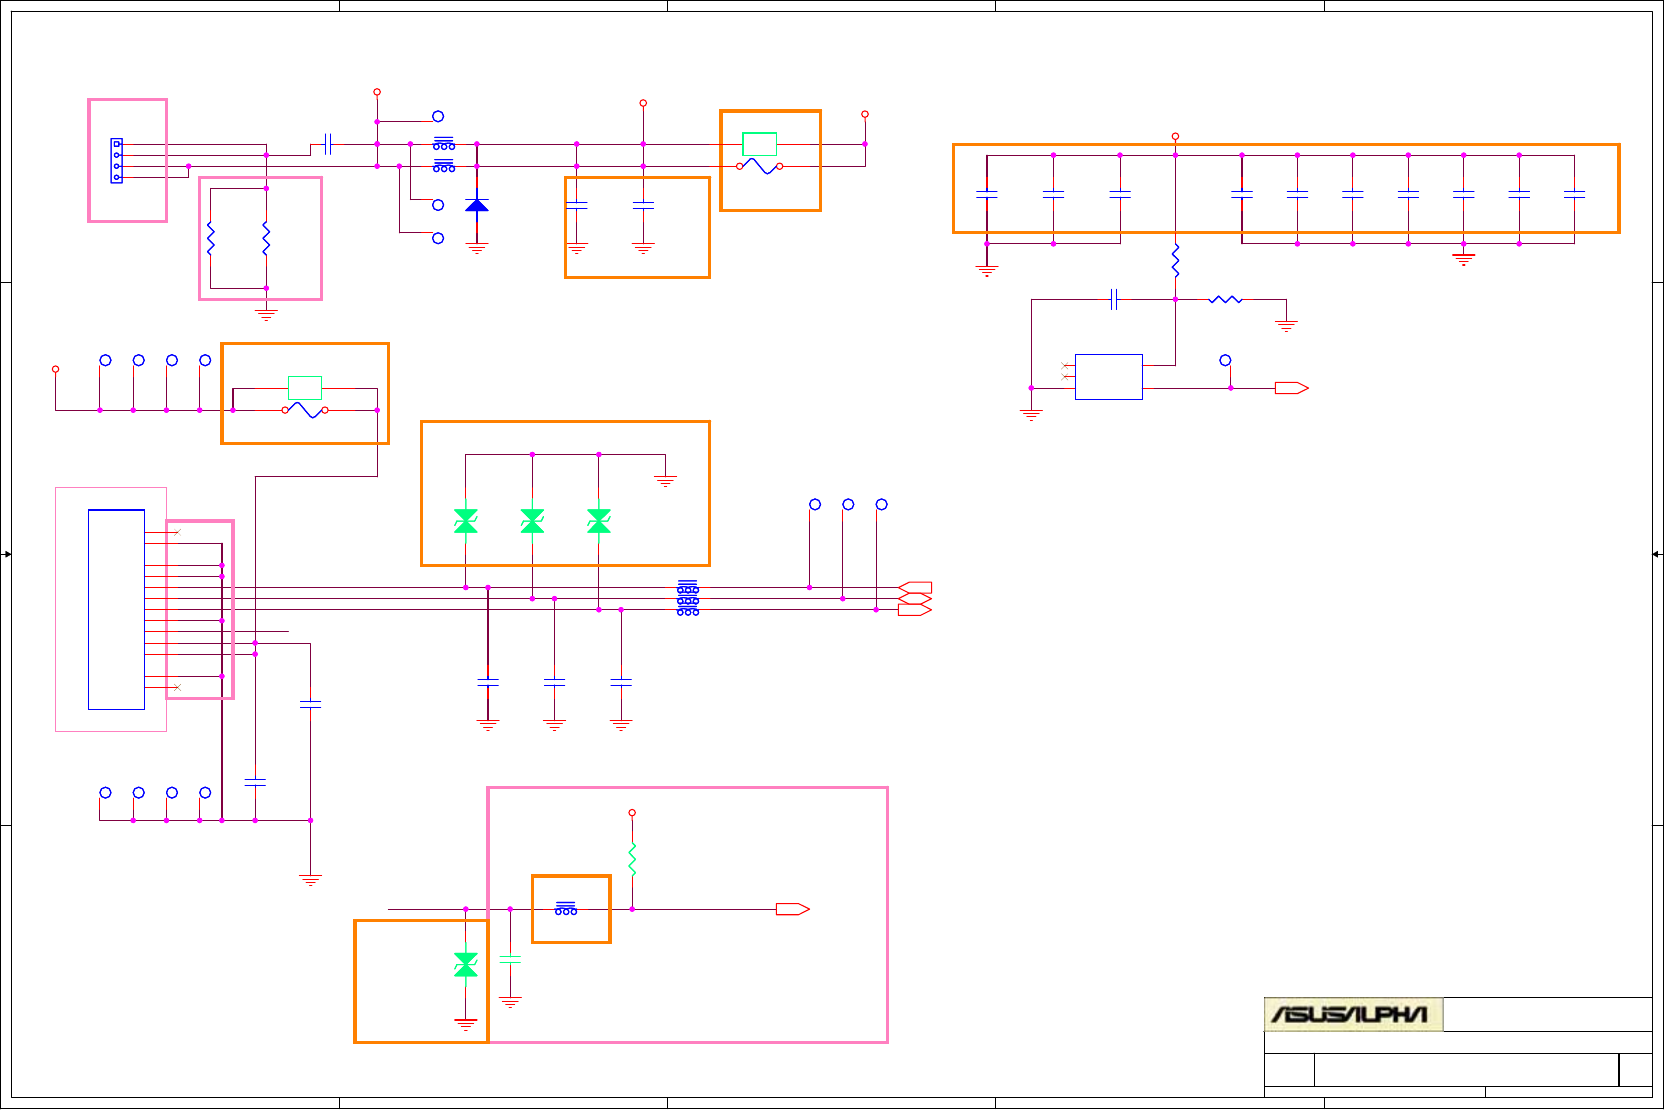This screenshot has height=1110, width=1664.
Task: Select leftmost of three green TVS diodes
Action: pos(466,521)
